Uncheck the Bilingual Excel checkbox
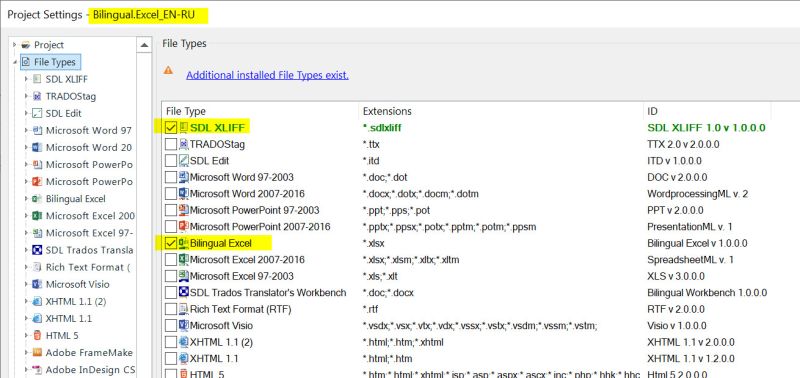This screenshot has height=378, width=800. click(x=171, y=243)
